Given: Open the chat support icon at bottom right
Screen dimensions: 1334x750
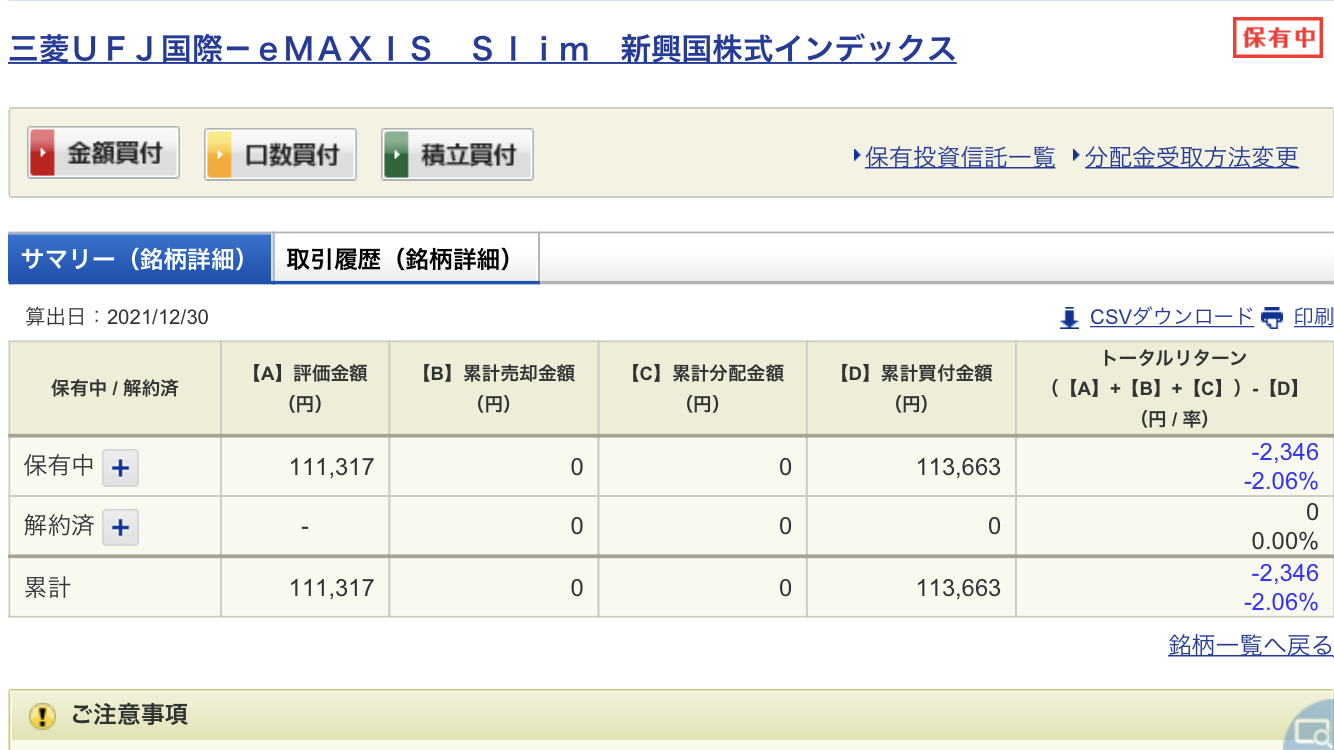Looking at the screenshot, I should 1308,728.
